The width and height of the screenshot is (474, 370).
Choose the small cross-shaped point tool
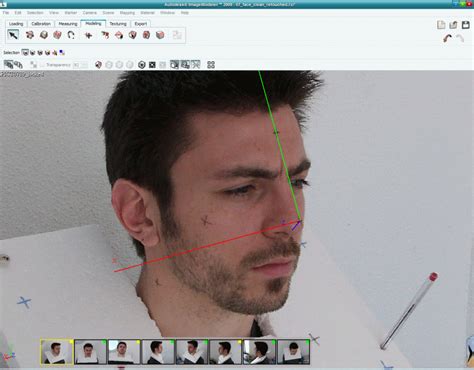coord(88,35)
